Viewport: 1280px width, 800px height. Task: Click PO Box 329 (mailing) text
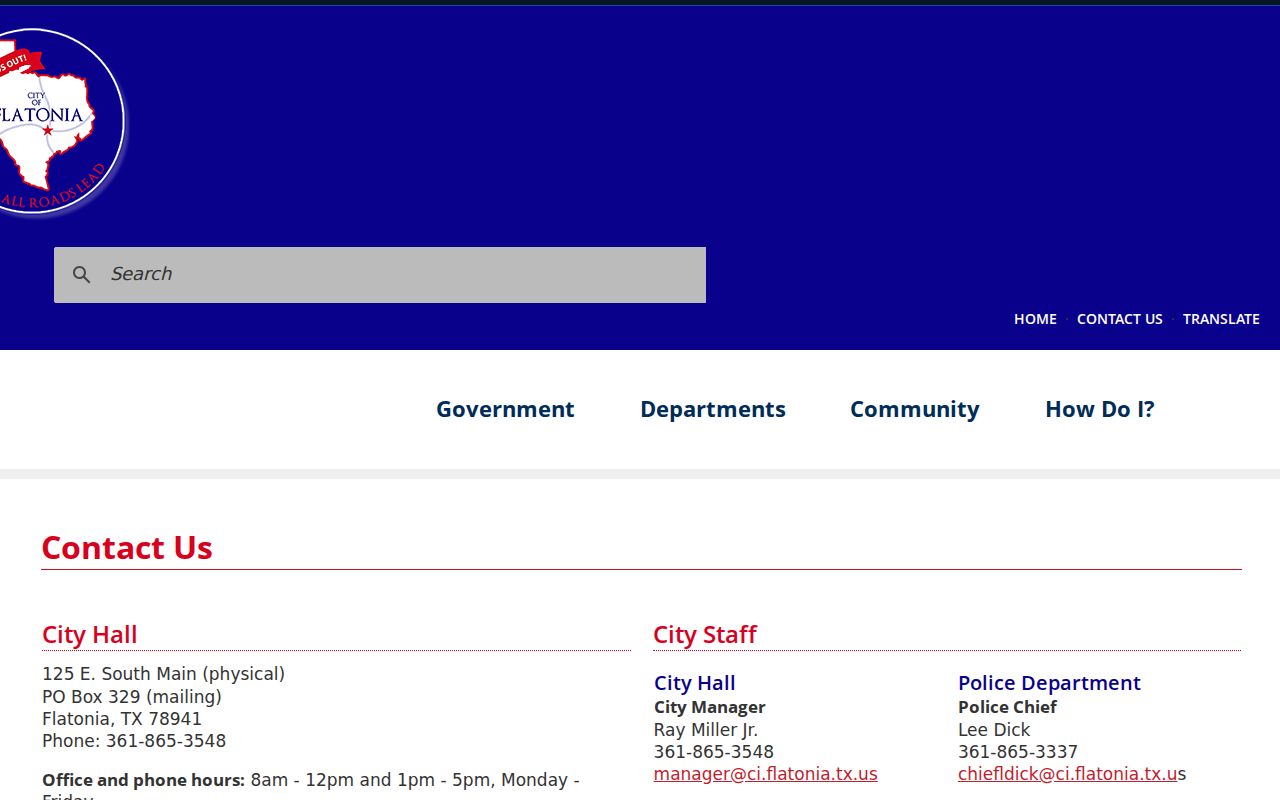(132, 697)
